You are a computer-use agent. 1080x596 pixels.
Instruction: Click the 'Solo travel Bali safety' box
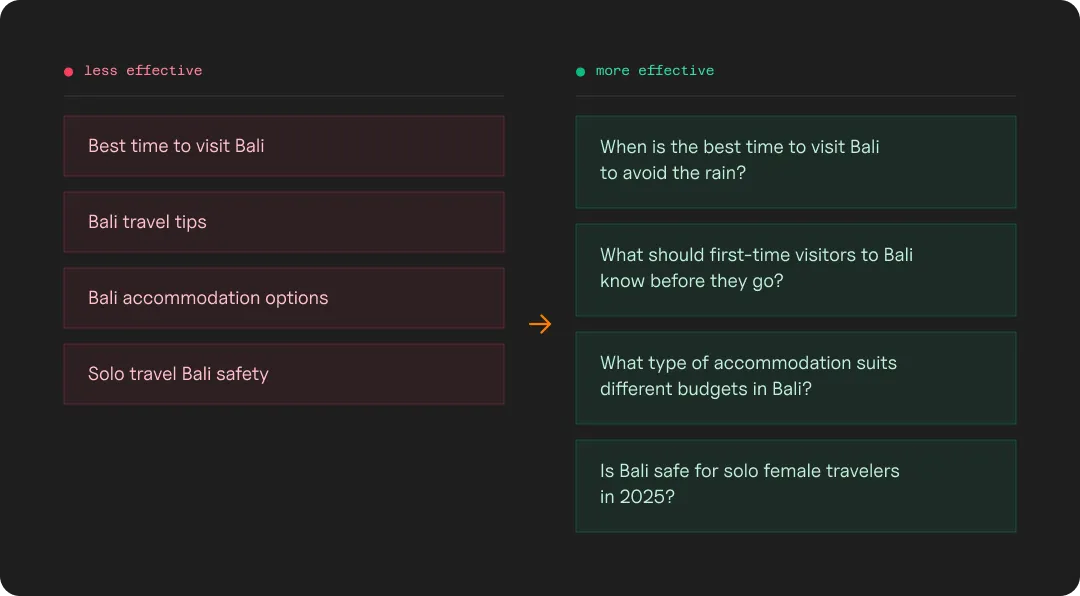point(284,374)
